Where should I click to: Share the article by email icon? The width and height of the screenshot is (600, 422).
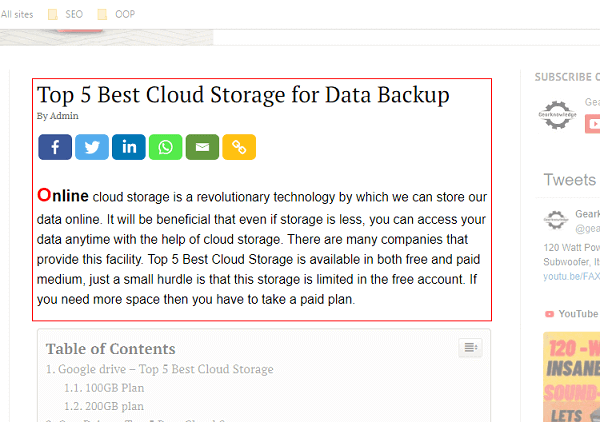click(202, 147)
